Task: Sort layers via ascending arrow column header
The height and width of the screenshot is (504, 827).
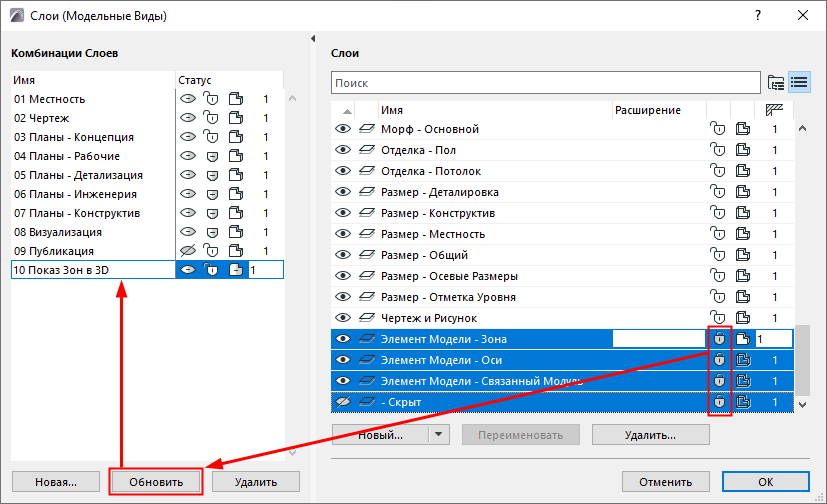Action: click(x=347, y=111)
